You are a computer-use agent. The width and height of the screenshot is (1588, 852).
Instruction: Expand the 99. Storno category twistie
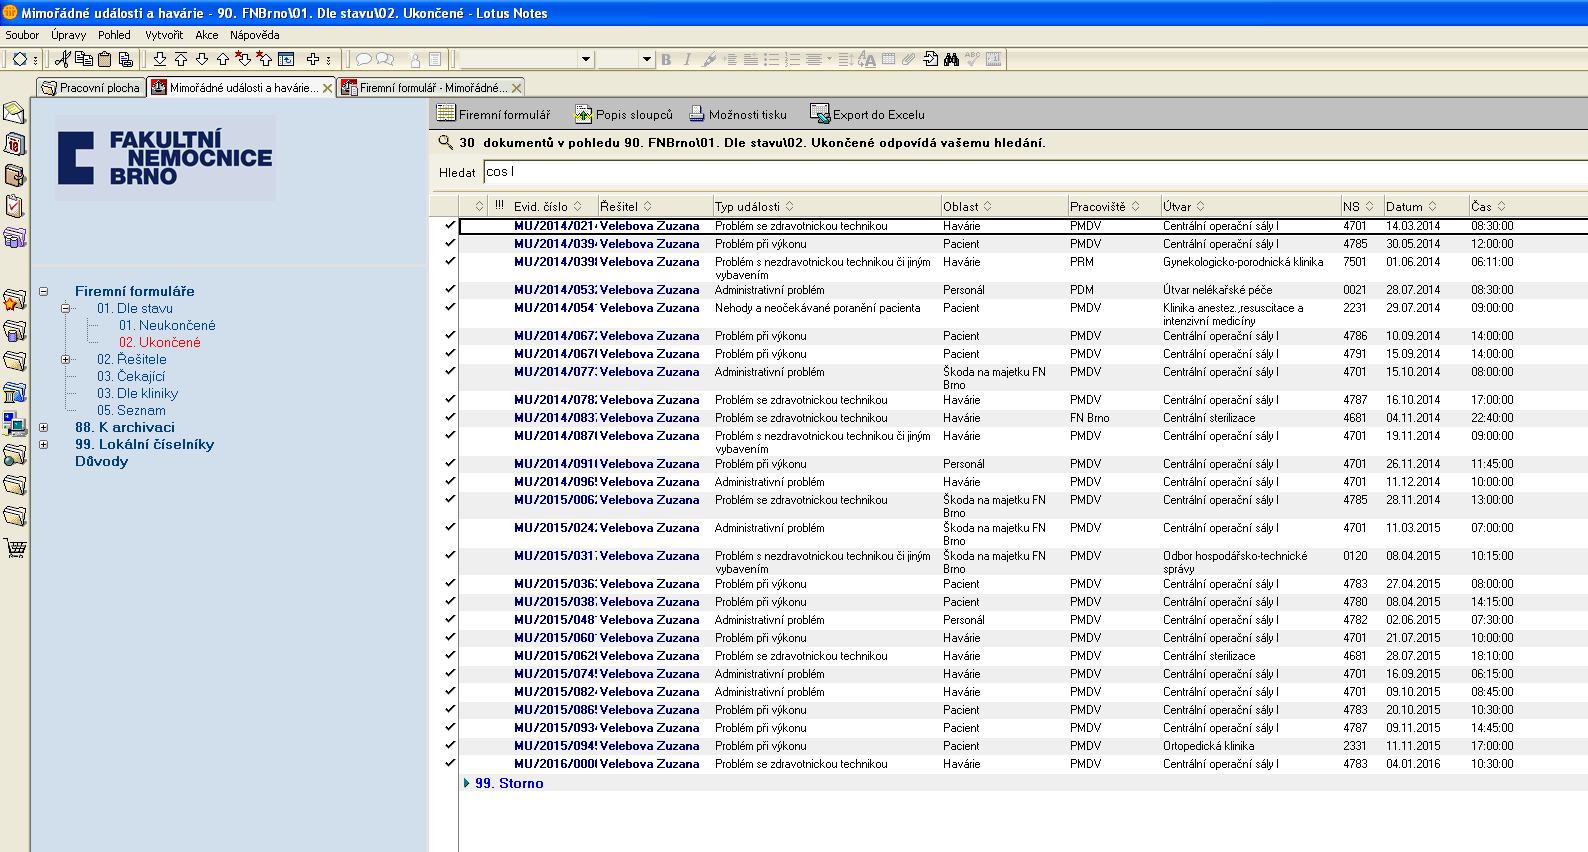466,783
